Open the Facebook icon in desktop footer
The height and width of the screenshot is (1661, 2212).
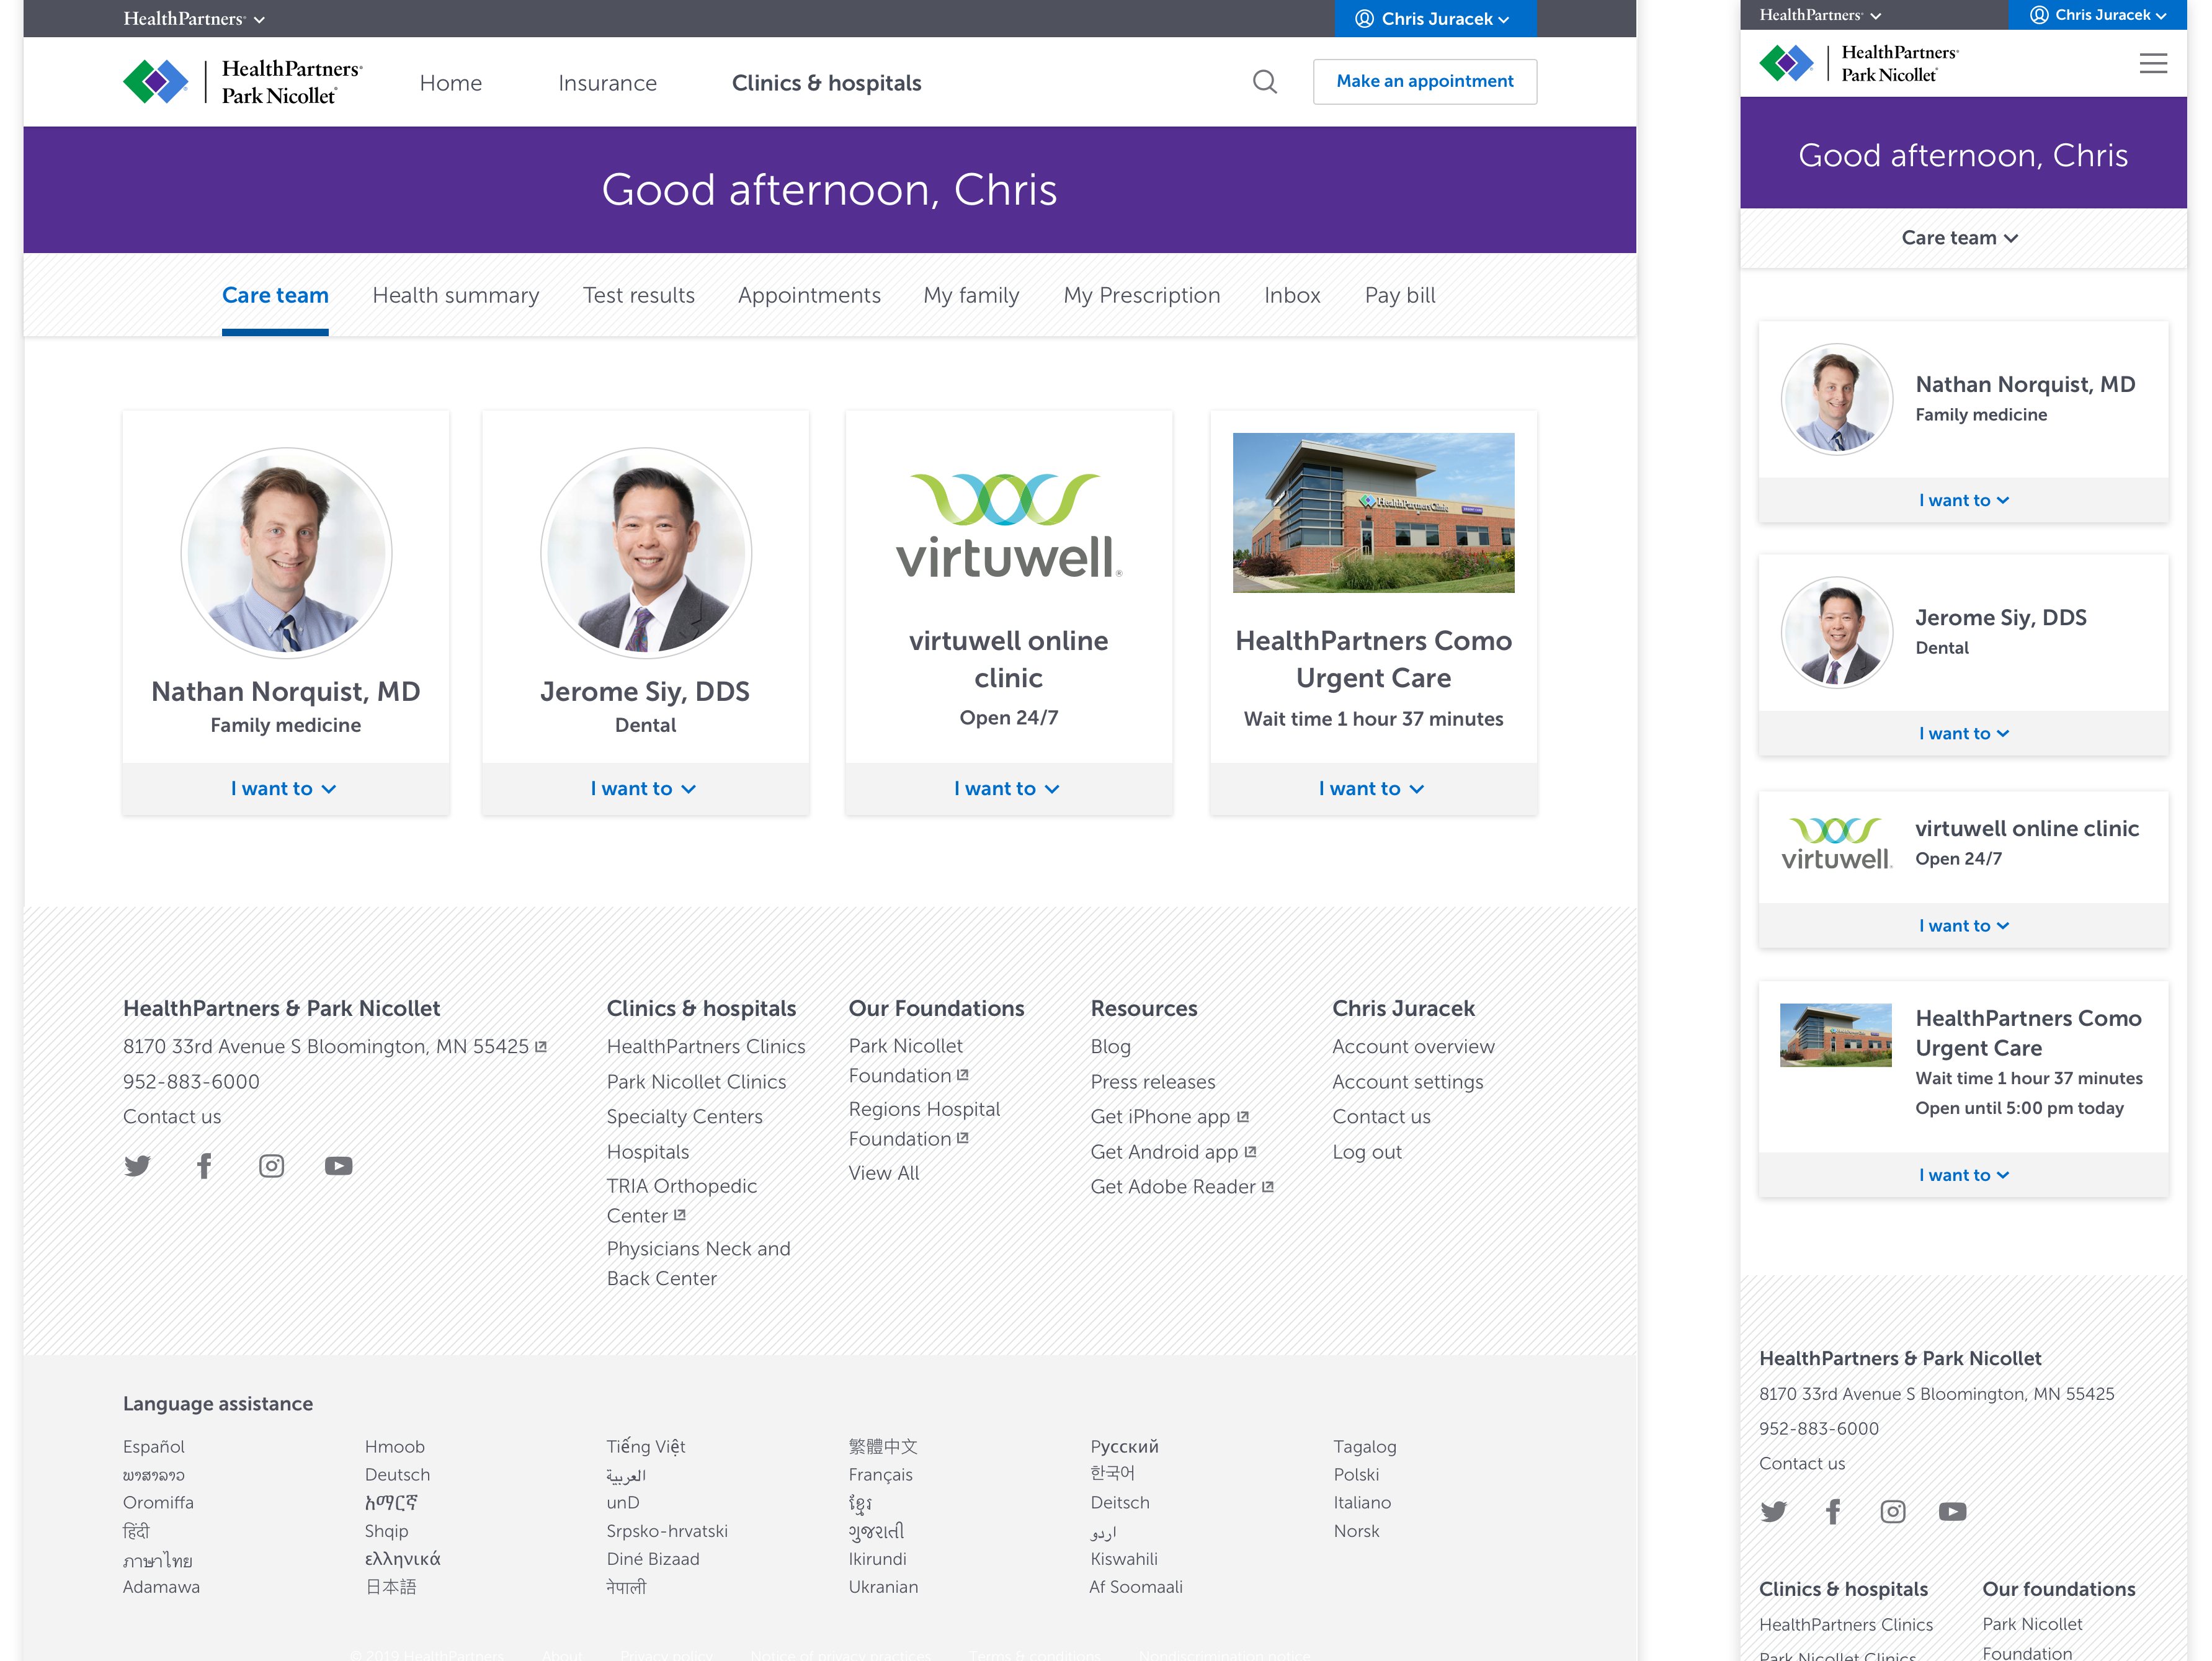[x=204, y=1166]
